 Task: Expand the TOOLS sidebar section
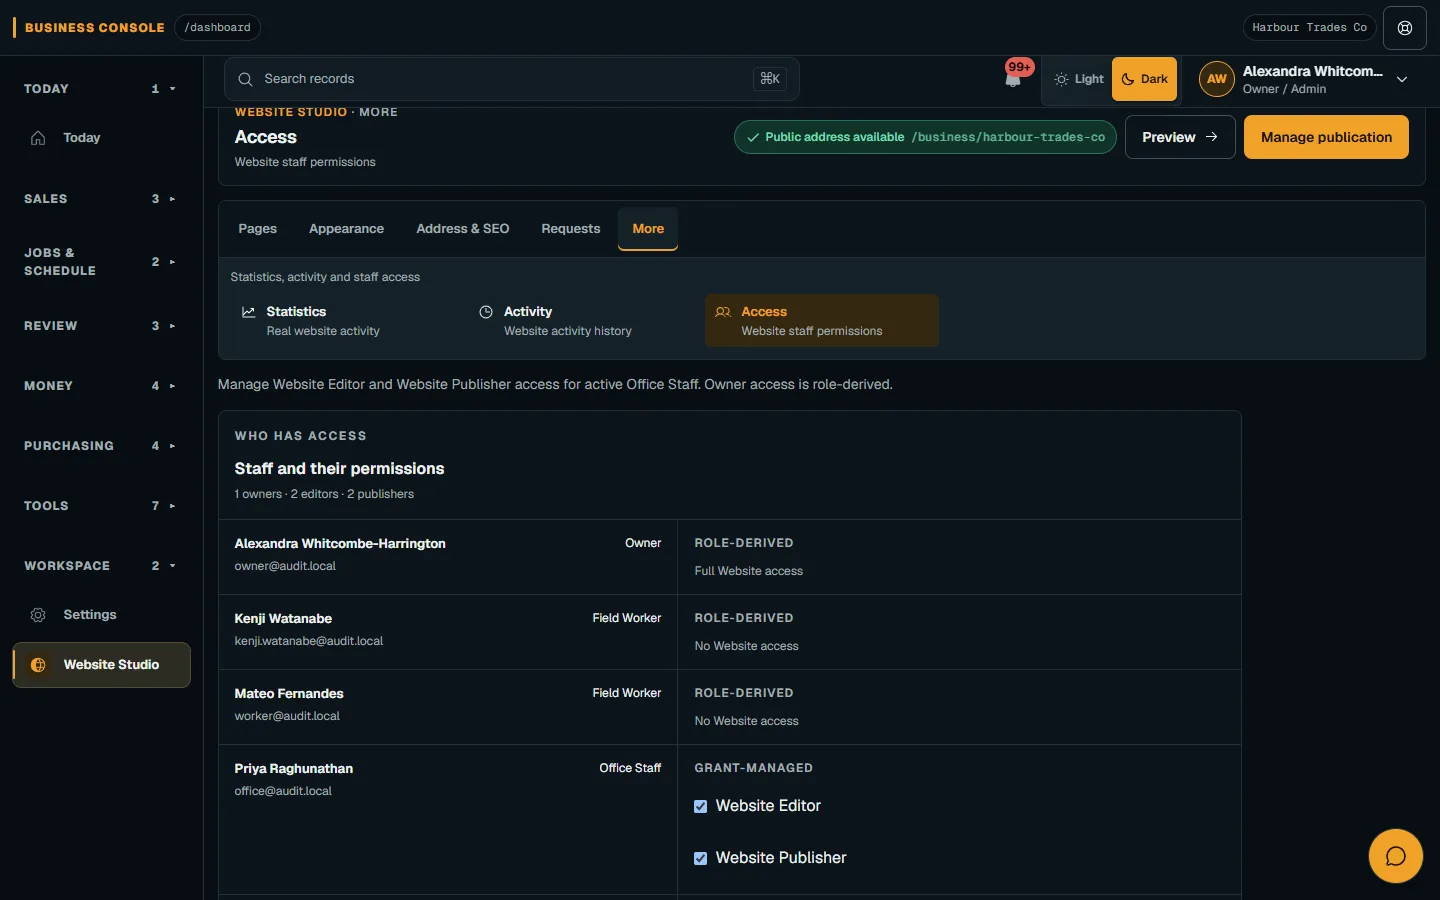[101, 506]
